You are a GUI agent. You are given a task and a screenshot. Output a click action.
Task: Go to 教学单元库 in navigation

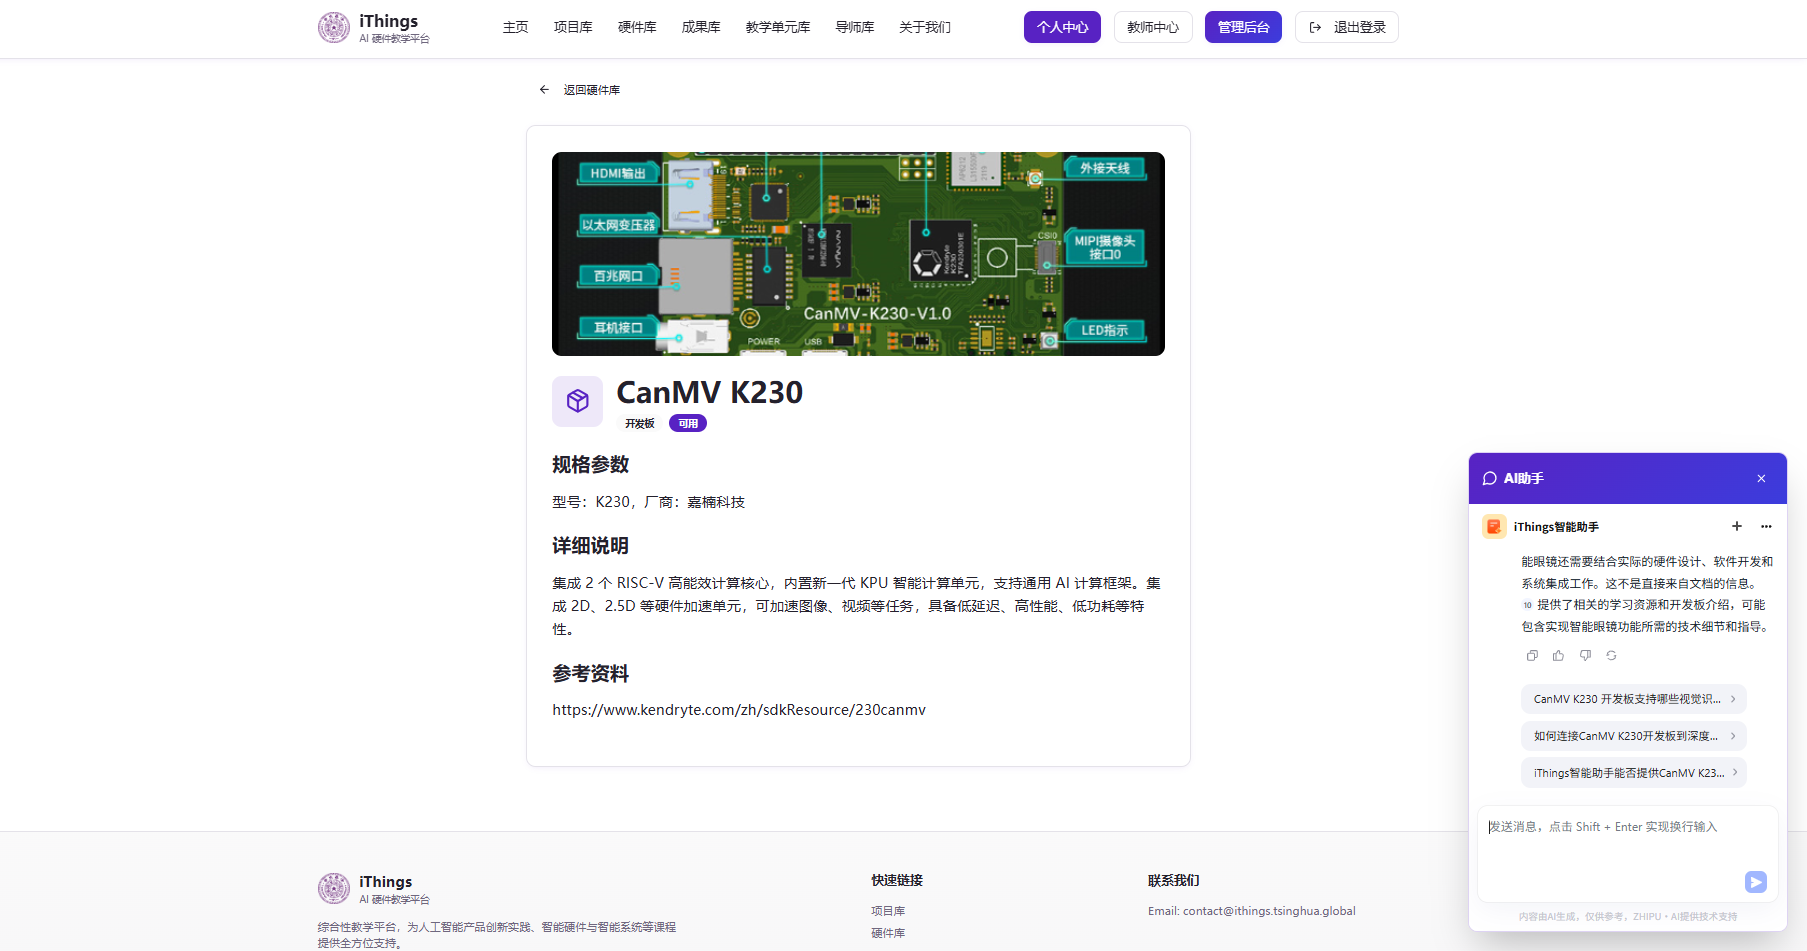[777, 27]
